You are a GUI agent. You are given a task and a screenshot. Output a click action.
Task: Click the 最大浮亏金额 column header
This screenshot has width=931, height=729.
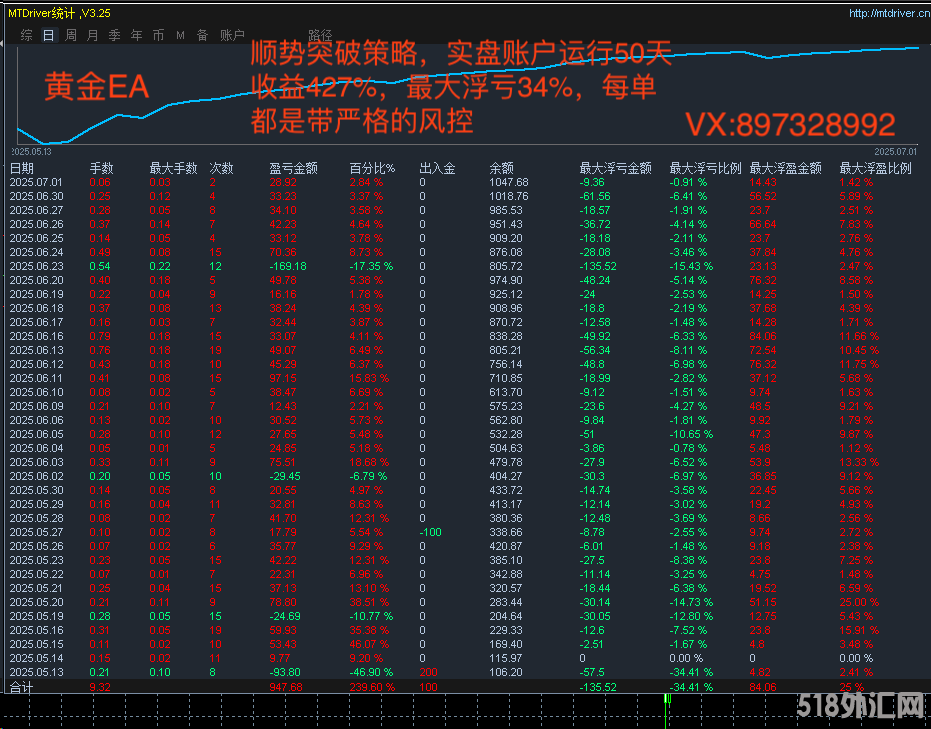click(x=616, y=169)
